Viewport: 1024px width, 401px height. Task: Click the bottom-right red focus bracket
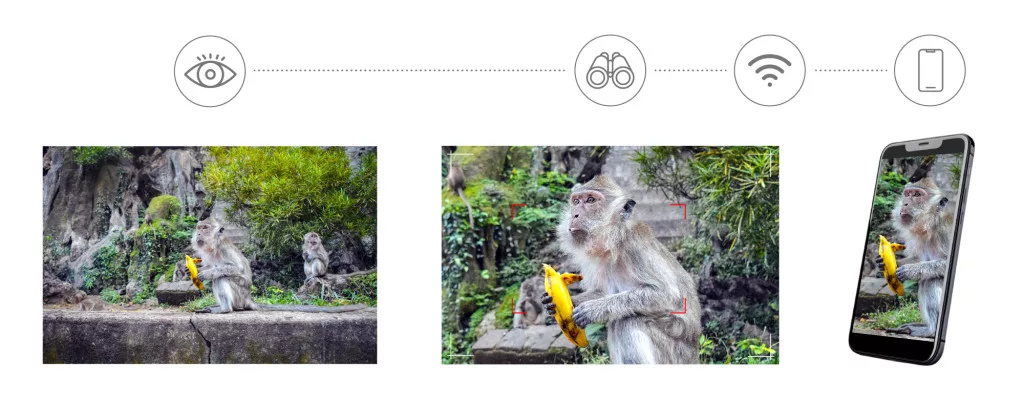tap(680, 306)
